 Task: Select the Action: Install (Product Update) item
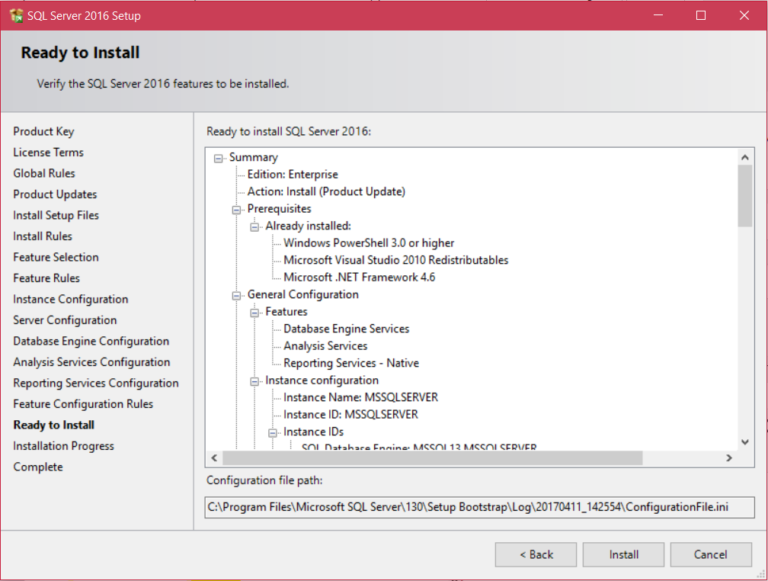pyautogui.click(x=326, y=192)
